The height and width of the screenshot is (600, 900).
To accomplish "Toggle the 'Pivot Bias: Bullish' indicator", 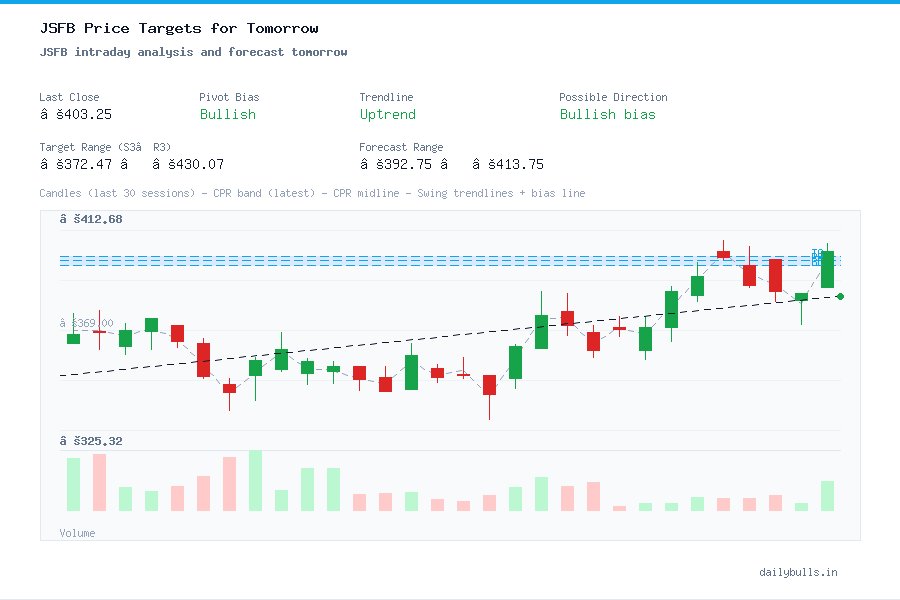I will [x=228, y=115].
